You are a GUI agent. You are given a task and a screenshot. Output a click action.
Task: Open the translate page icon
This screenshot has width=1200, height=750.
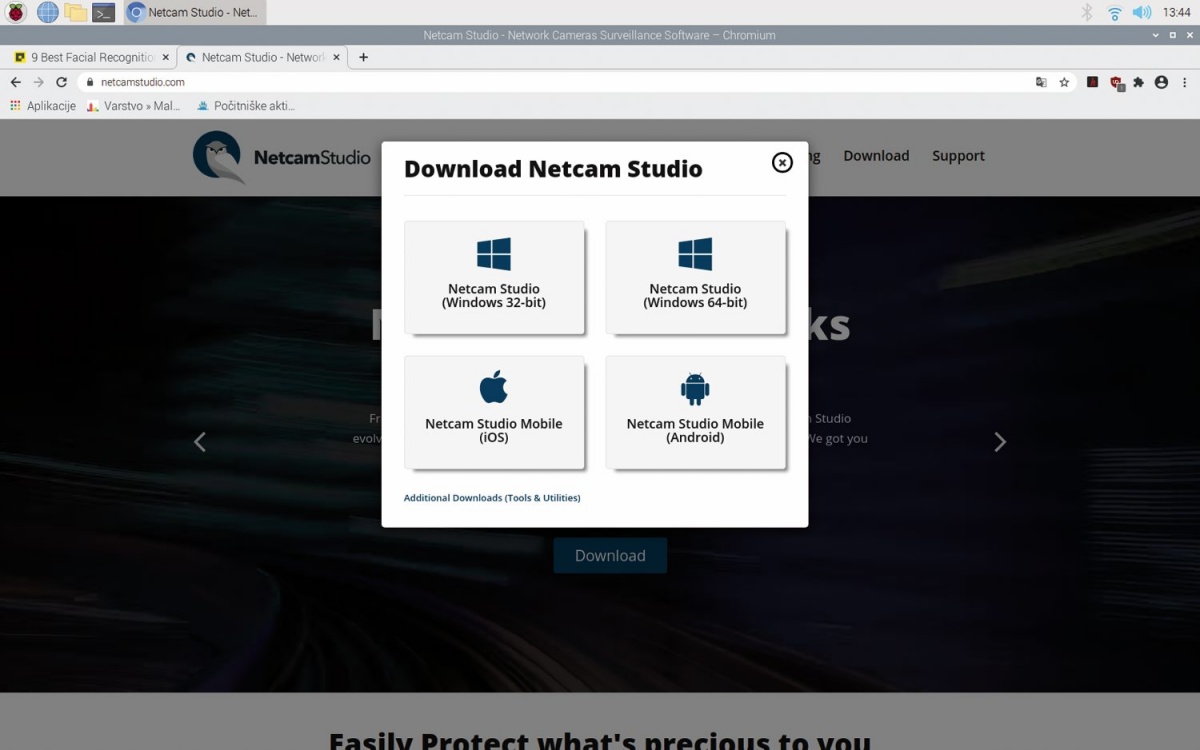point(1041,82)
